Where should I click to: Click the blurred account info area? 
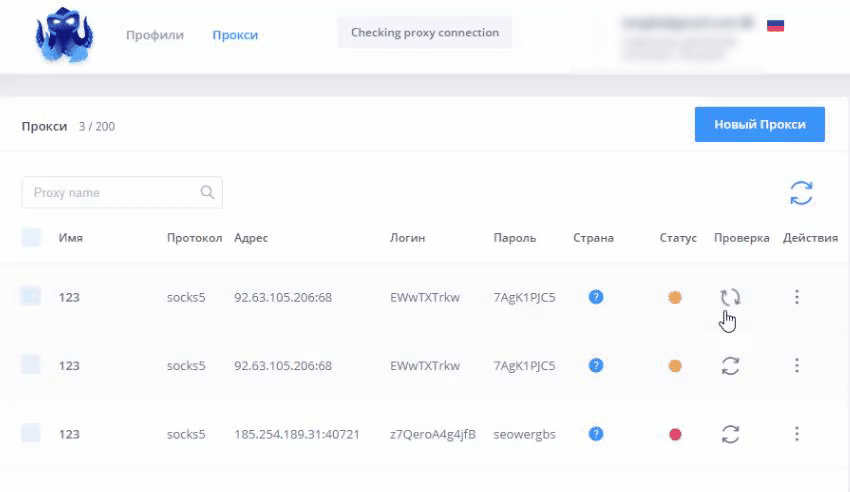686,38
